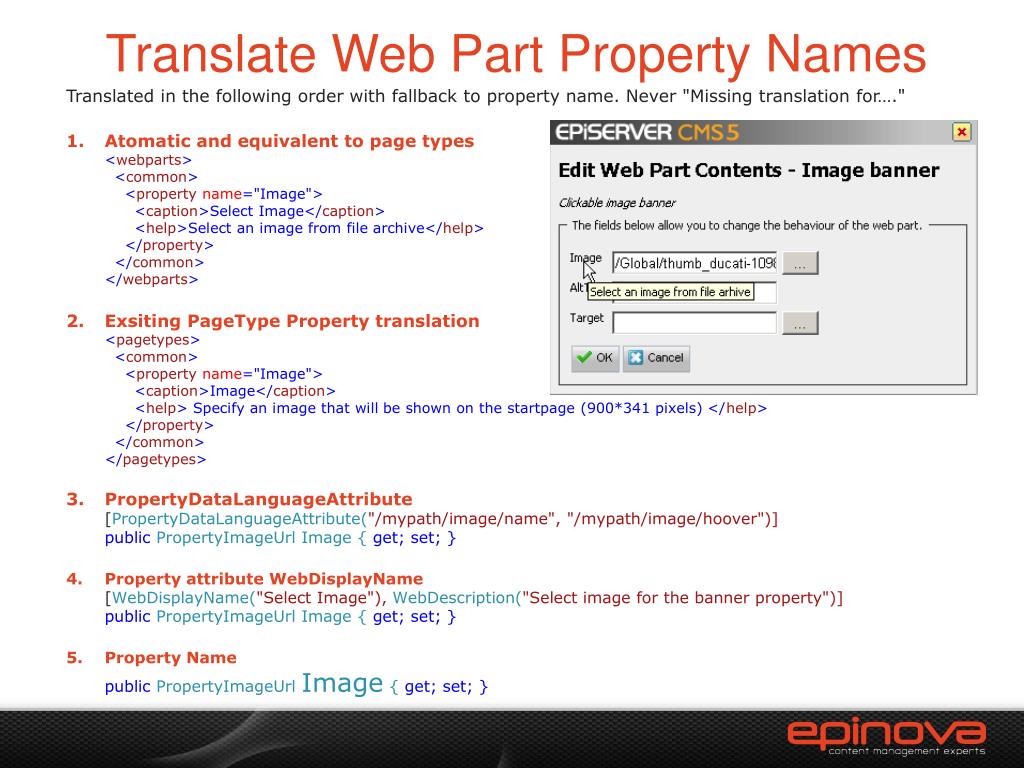
Task: Click the '/mypath/image/name' attribute line
Action: (x=441, y=519)
